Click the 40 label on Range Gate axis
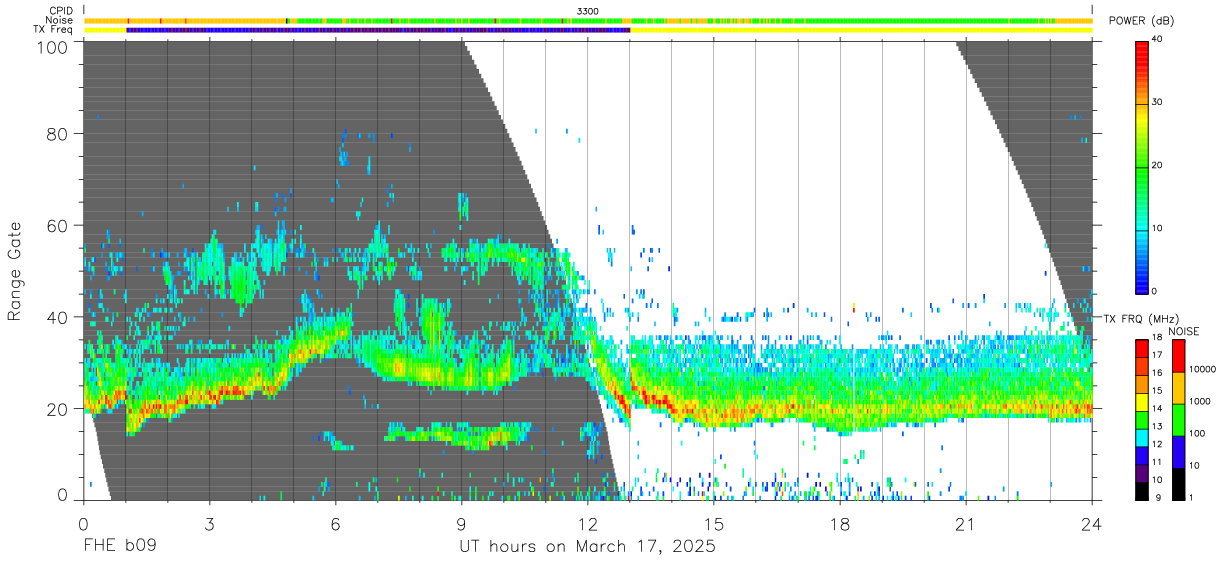 tap(58, 318)
